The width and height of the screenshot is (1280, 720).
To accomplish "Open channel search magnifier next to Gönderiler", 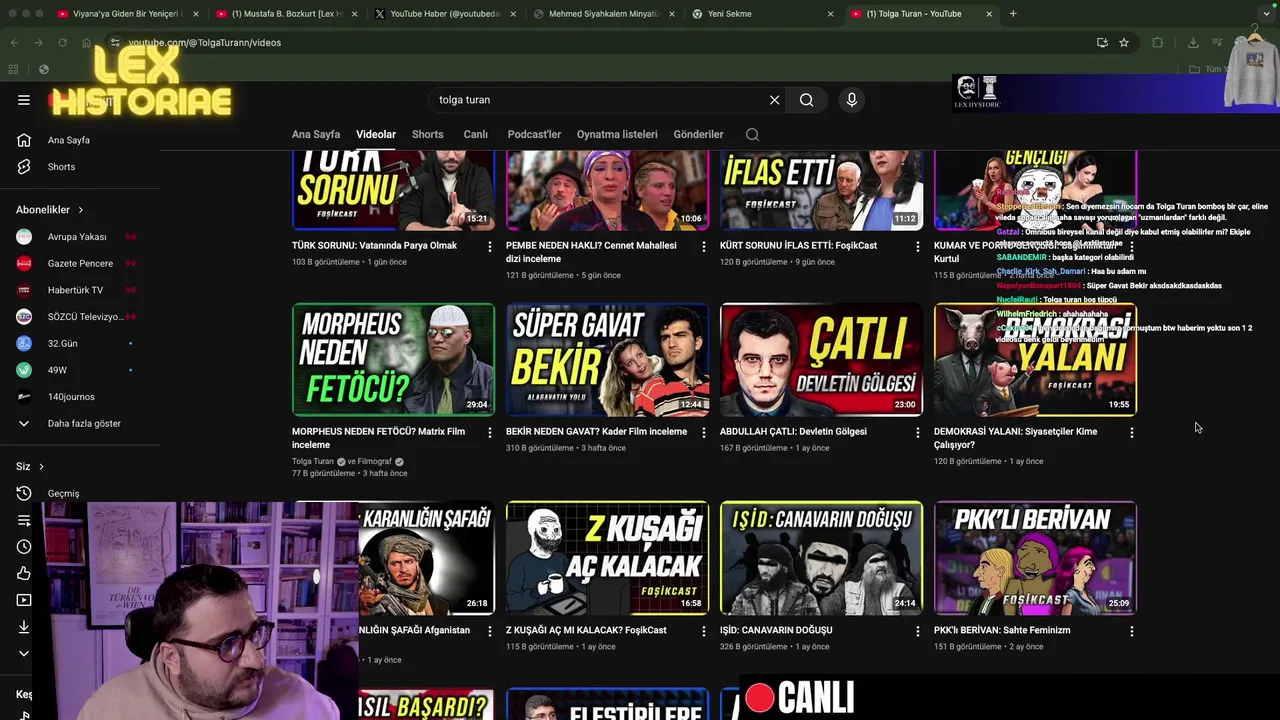I will [x=752, y=134].
